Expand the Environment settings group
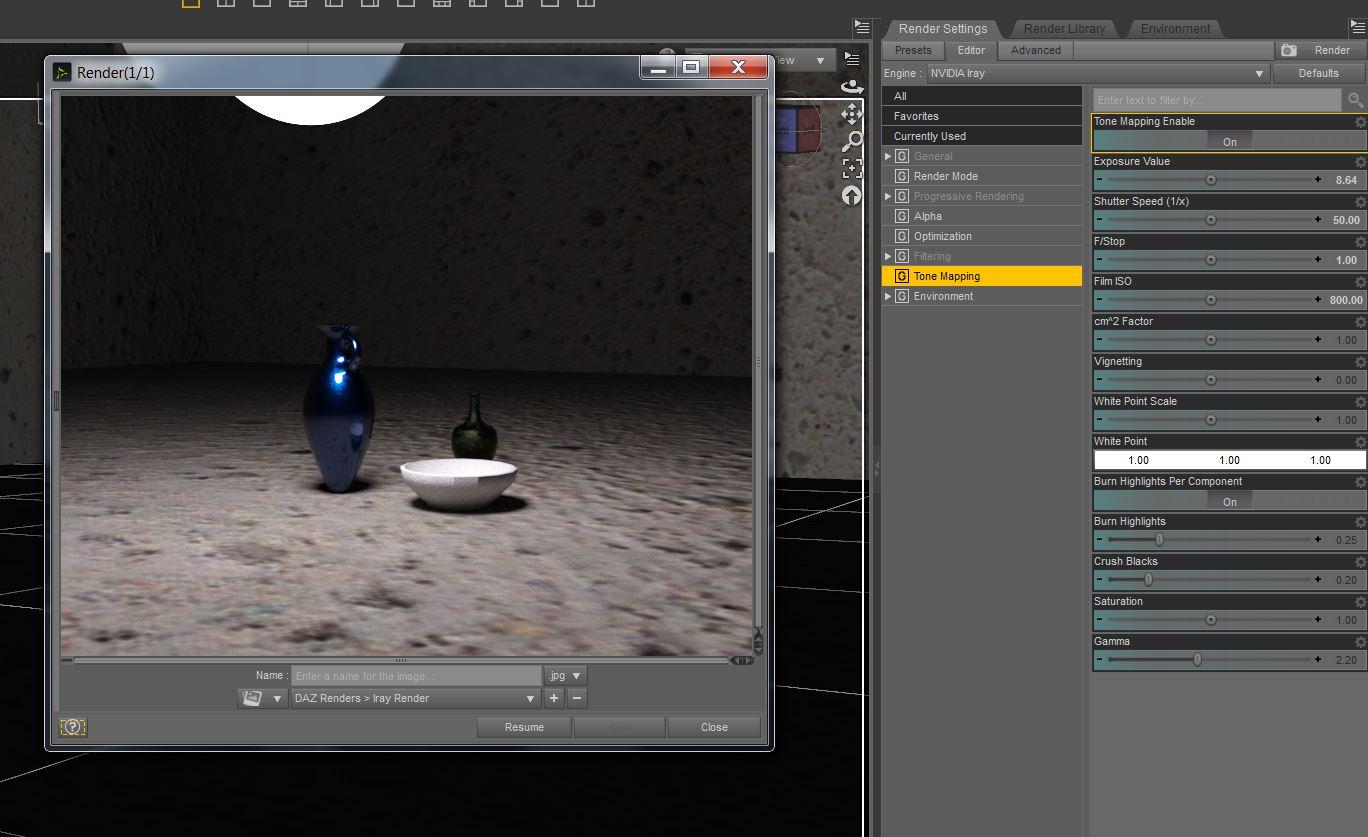Screen dimensions: 1368x837 pyautogui.click(x=888, y=296)
